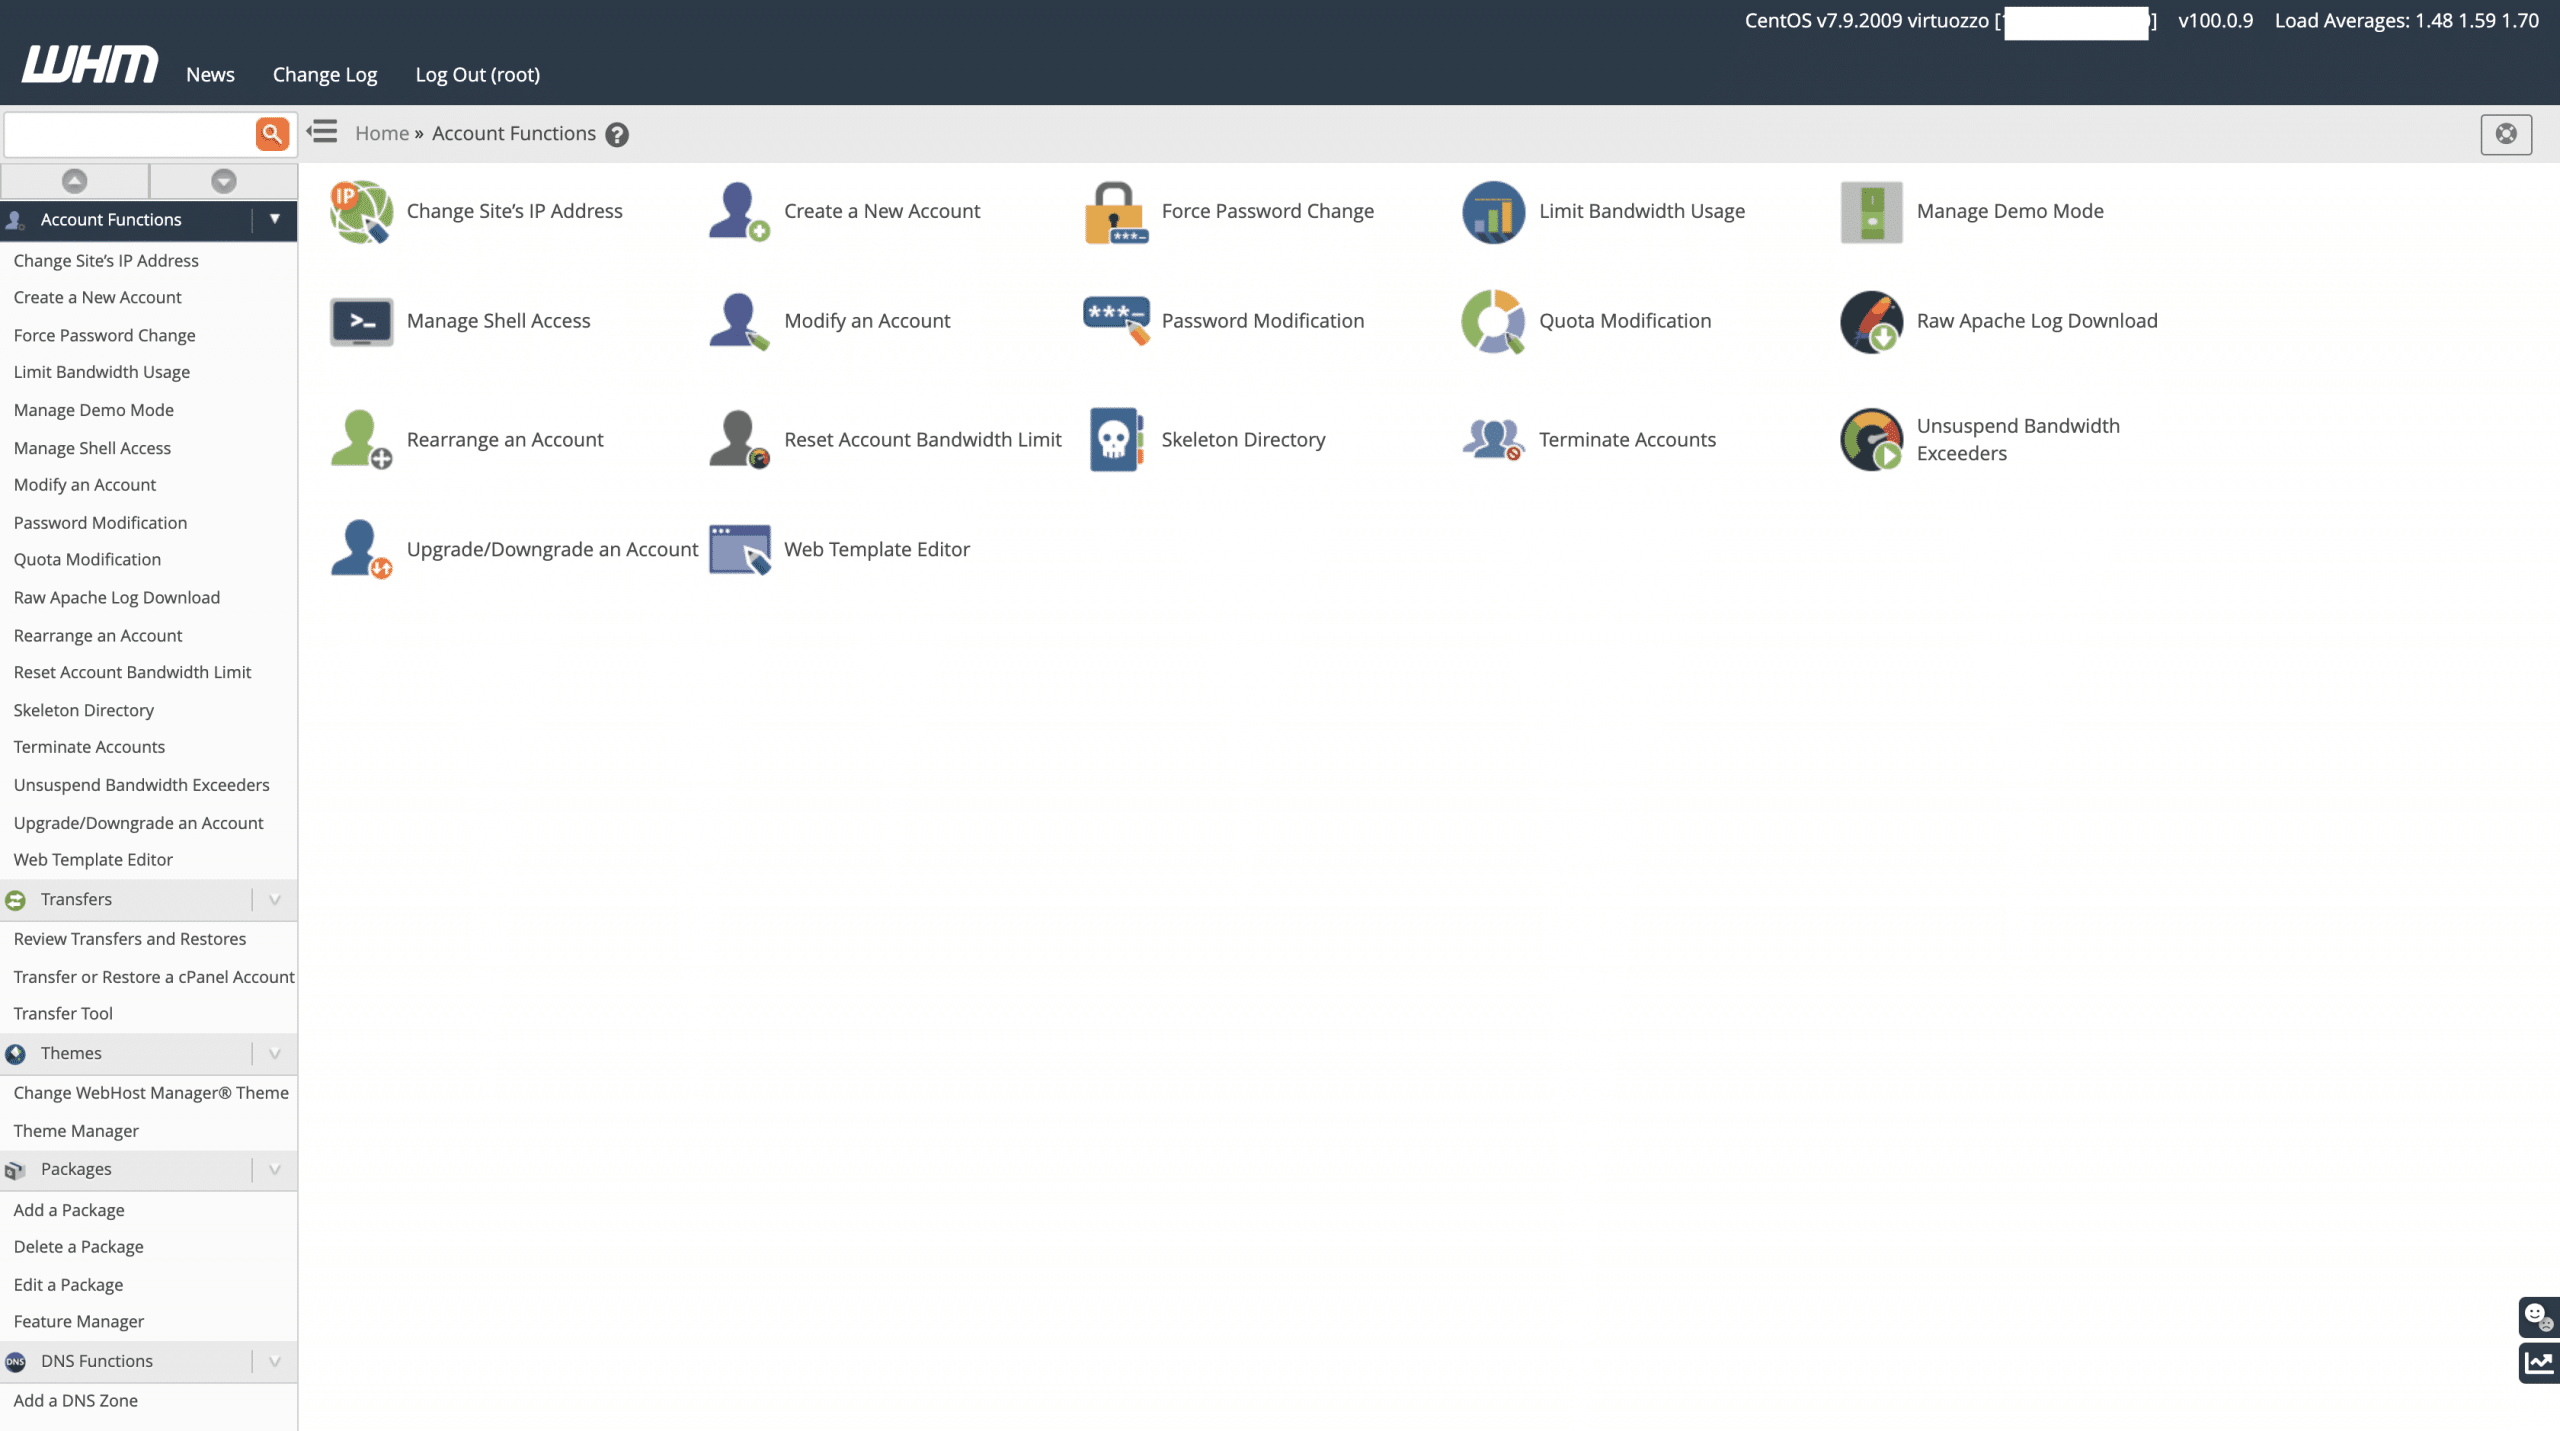Launch the Manage Shell Access terminal icon

pyautogui.click(x=361, y=321)
